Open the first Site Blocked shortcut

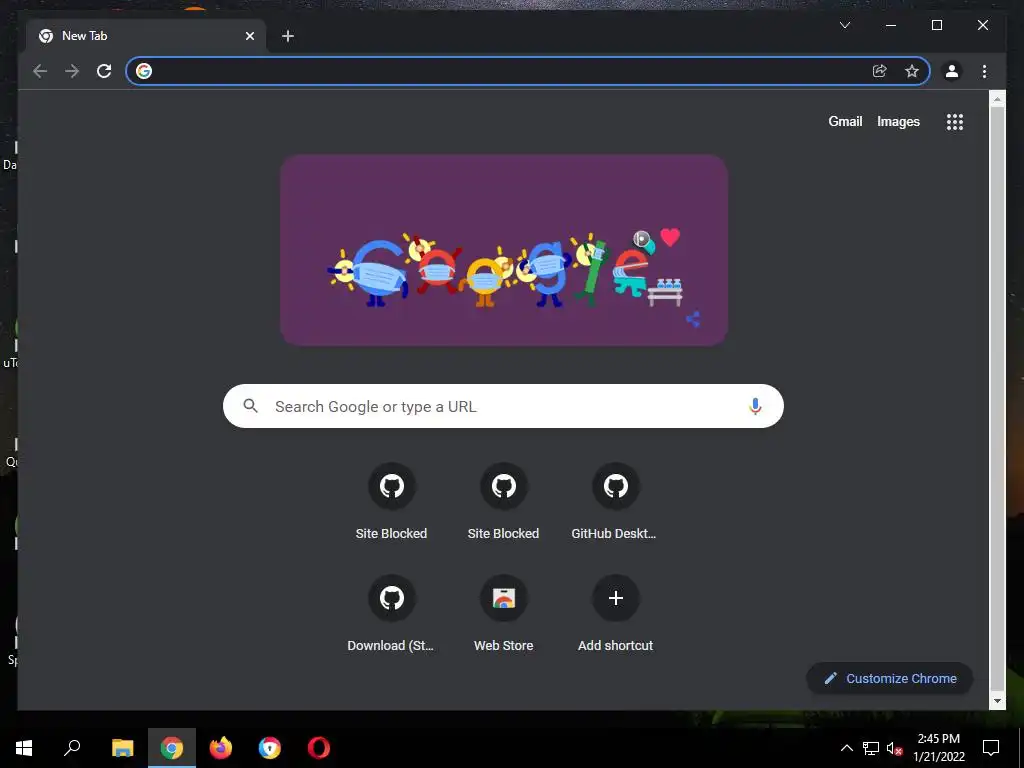391,501
